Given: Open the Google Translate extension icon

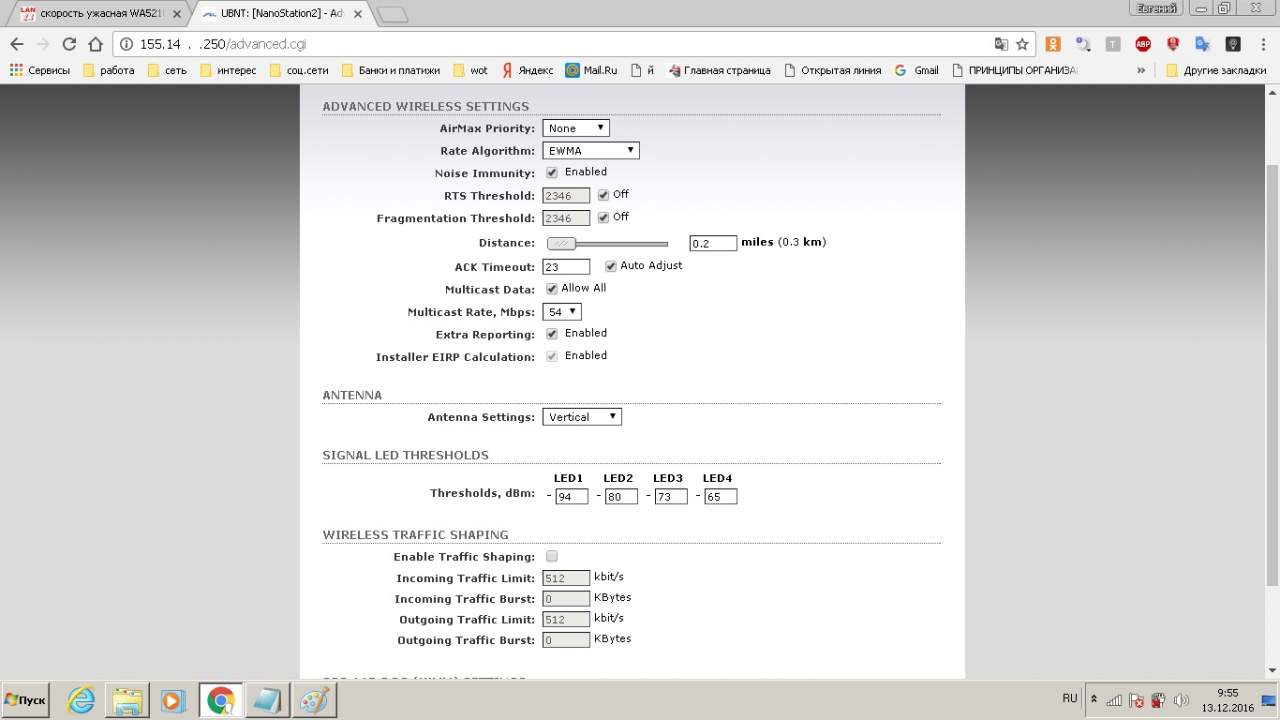Looking at the screenshot, I should pyautogui.click(x=1203, y=44).
